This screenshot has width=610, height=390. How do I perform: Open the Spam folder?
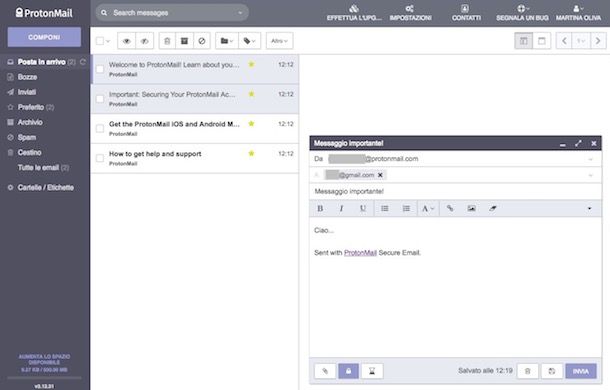(27, 137)
